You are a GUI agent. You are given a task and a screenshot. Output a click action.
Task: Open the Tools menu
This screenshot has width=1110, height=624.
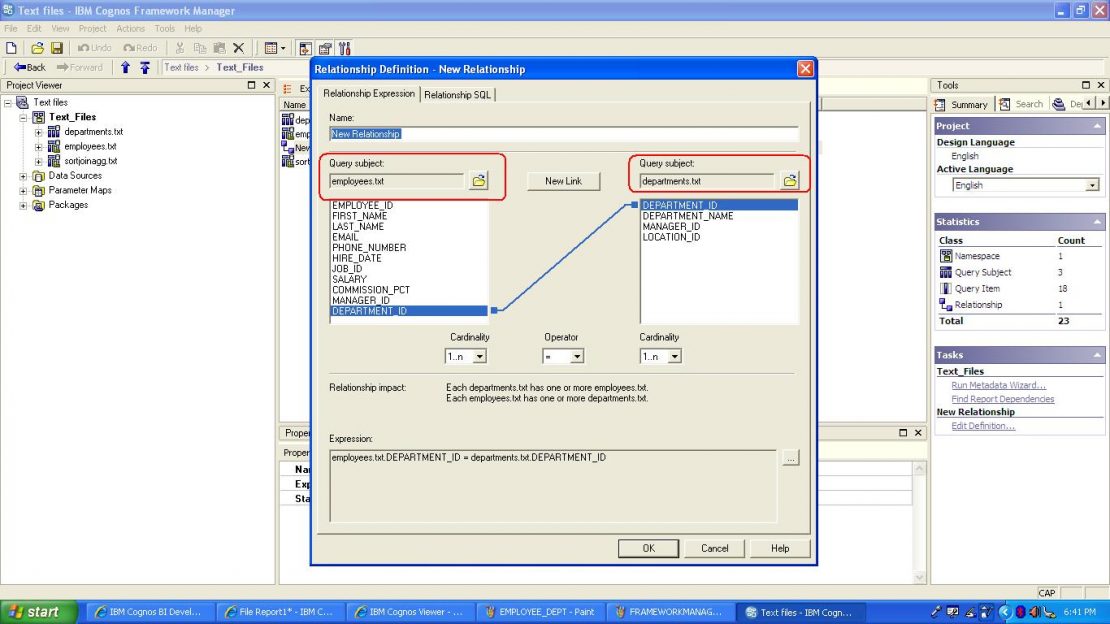(164, 28)
